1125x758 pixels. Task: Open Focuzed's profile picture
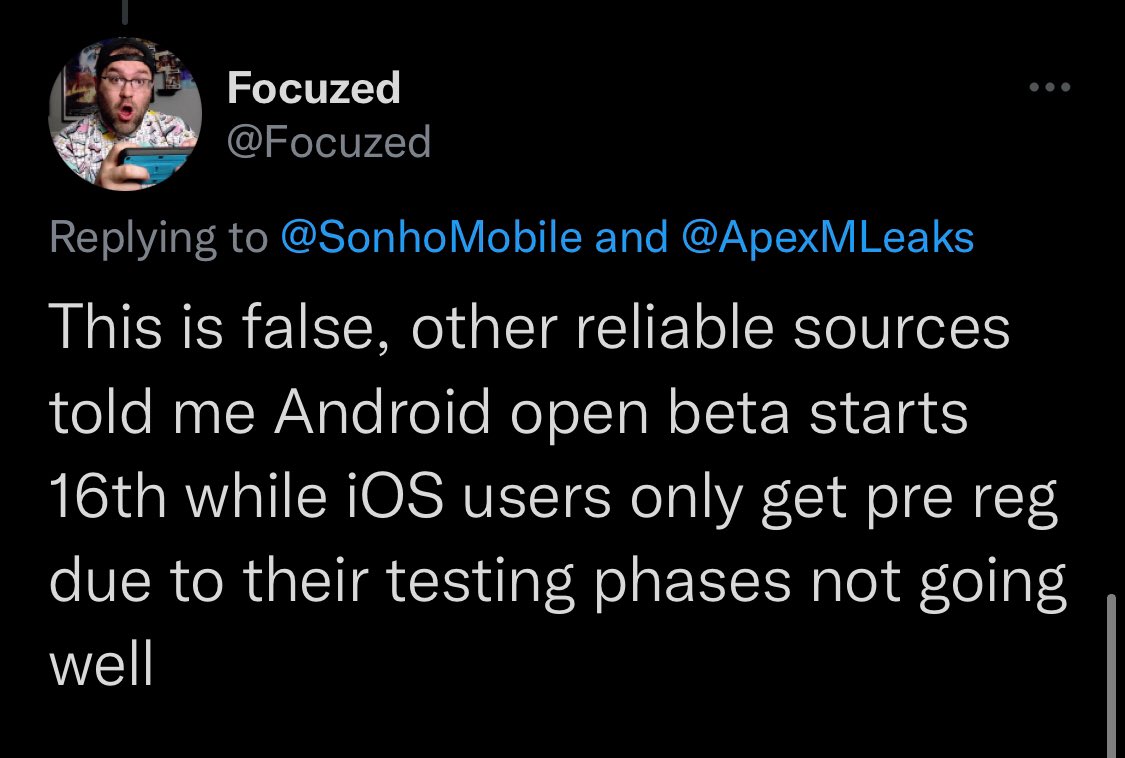(x=125, y=113)
